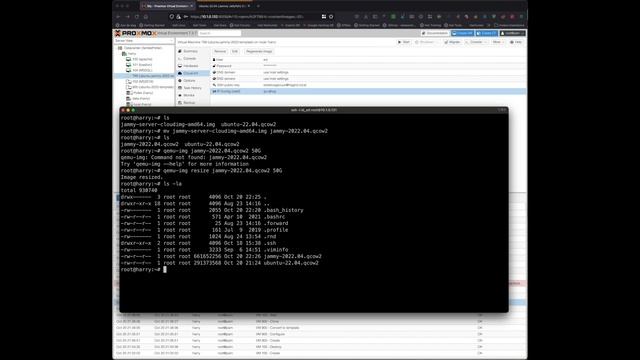The height and width of the screenshot is (360, 640).
Task: Open a new browser tab with plus
Action: 258,6
